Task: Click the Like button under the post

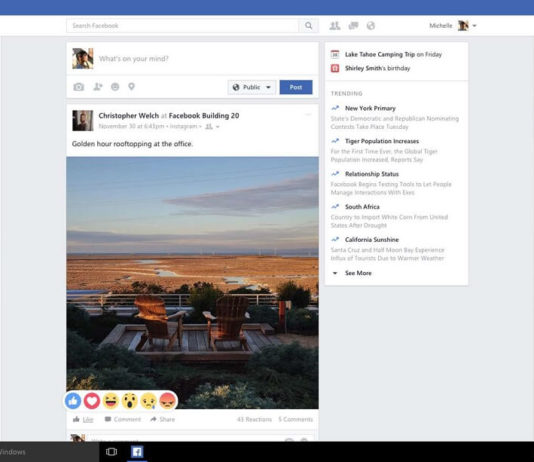Action: (83, 419)
